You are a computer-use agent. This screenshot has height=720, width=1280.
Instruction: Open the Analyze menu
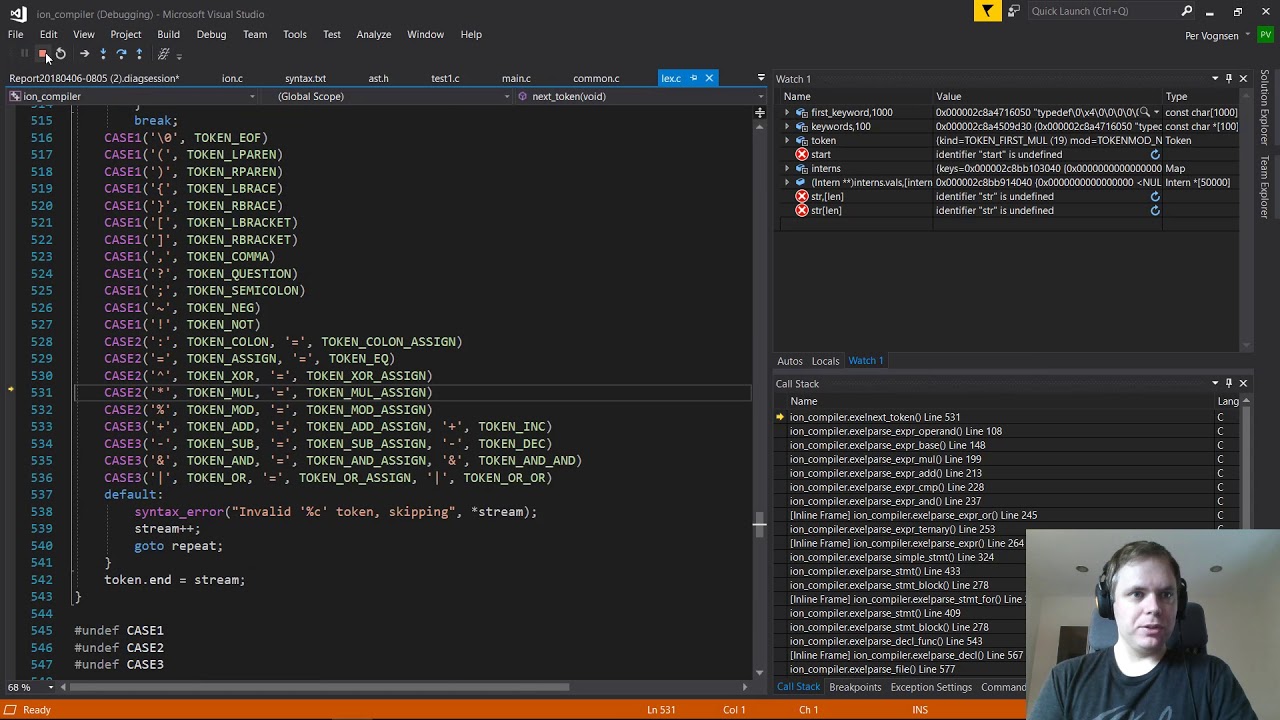373,34
